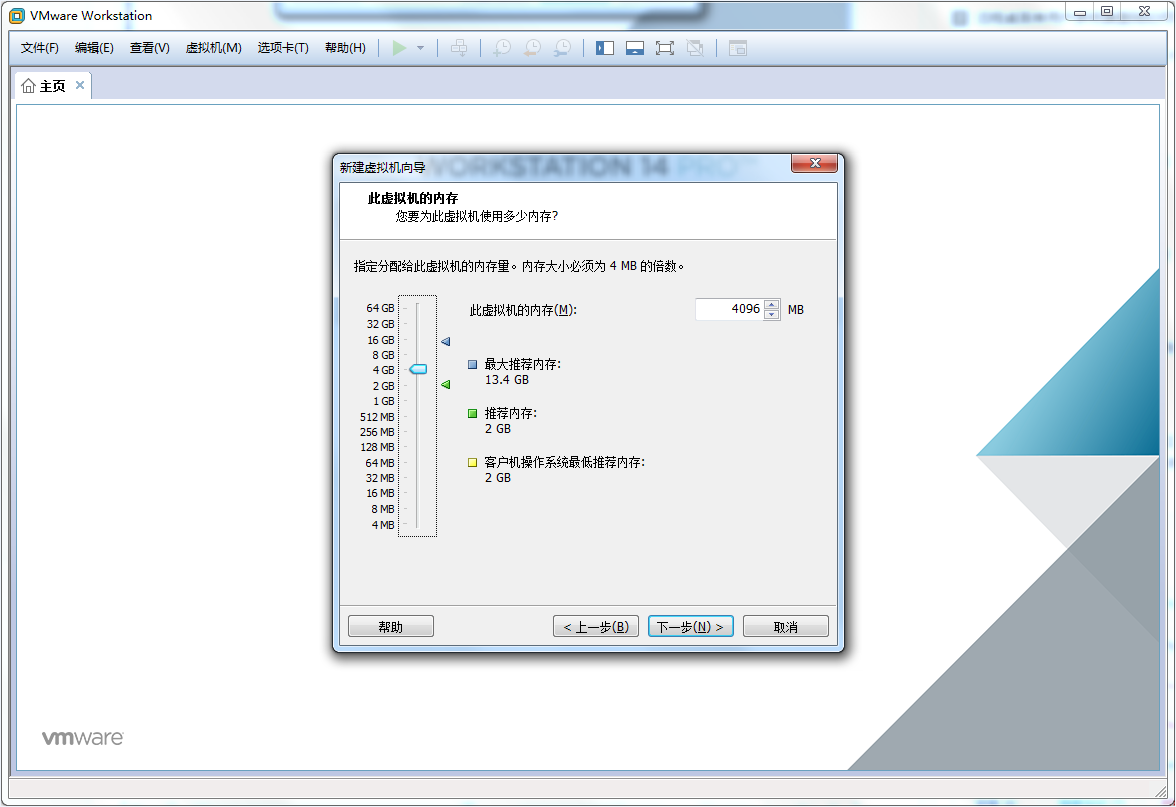The image size is (1176, 807).
Task: Click the take snapshot clock icon
Action: (502, 48)
